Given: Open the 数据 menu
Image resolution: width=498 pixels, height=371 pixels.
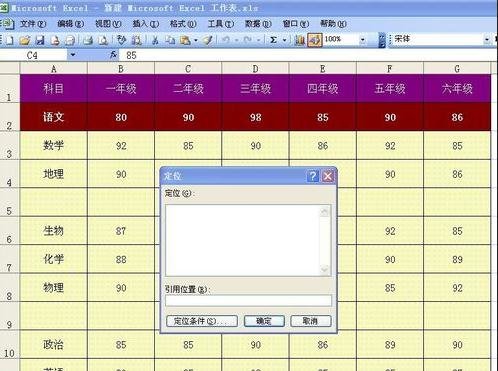Looking at the screenshot, I should pos(258,24).
